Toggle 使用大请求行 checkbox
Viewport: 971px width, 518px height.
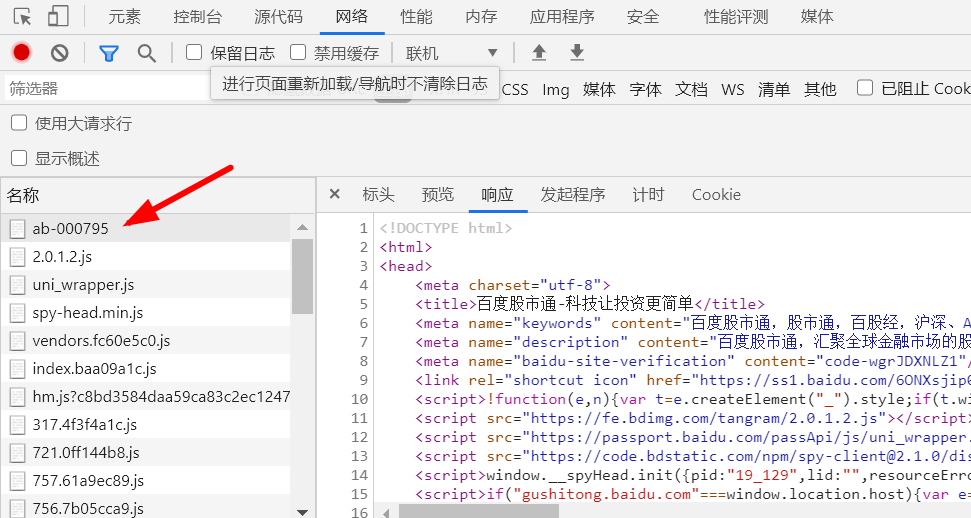coord(19,123)
